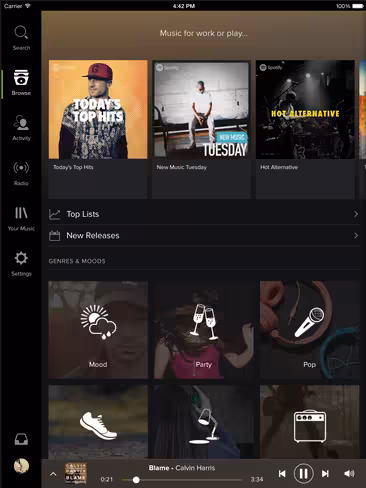Click the Blame song title in player
The image size is (366, 488).
[159, 468]
